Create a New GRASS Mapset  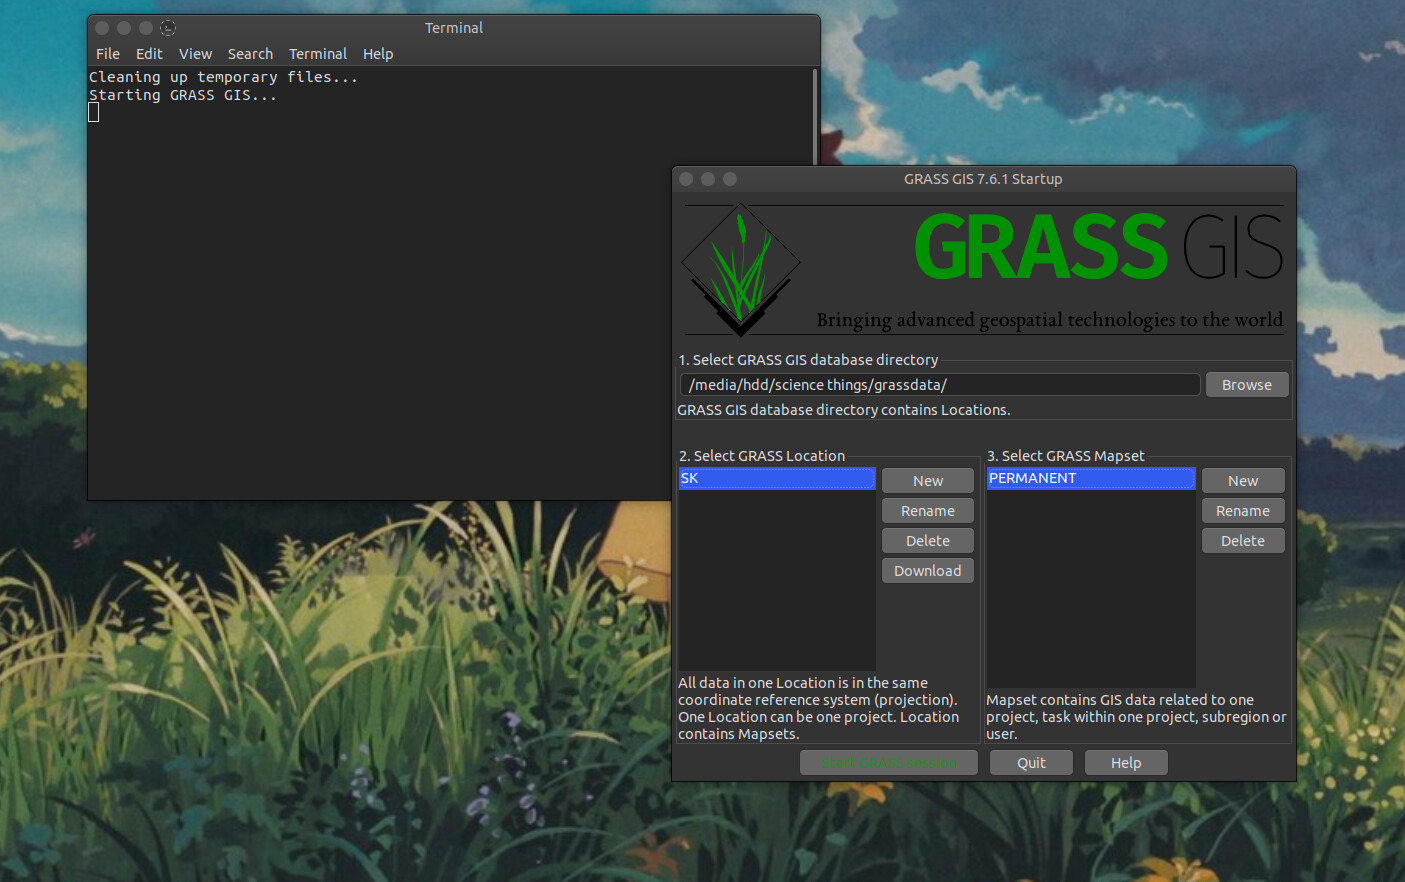[1243, 481]
